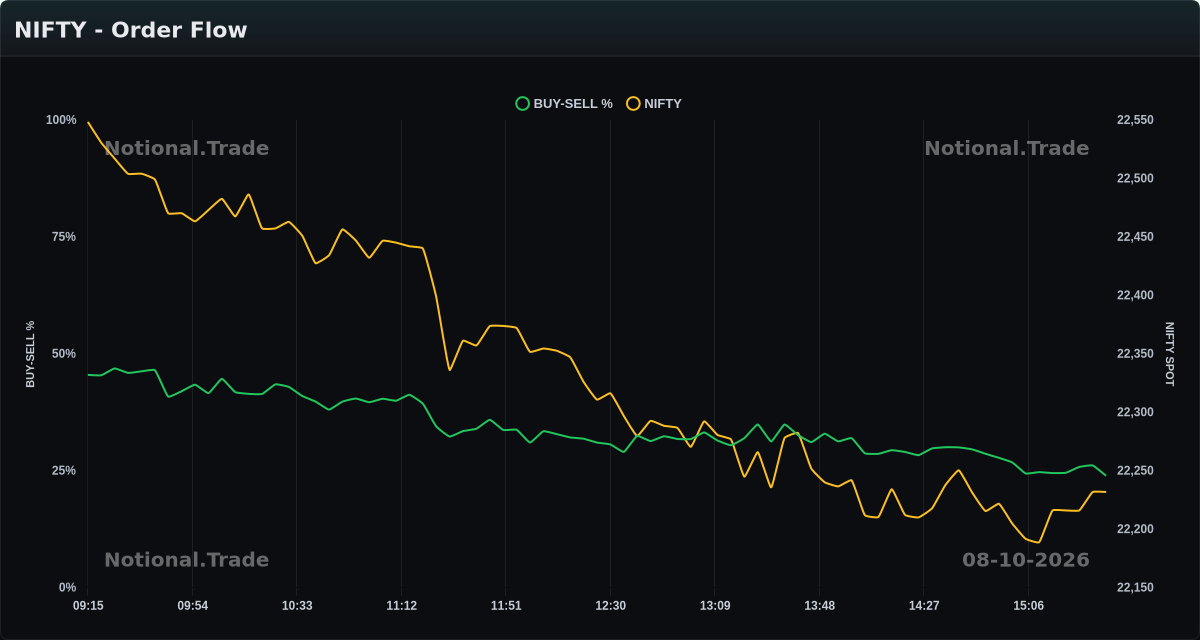The height and width of the screenshot is (640, 1200).
Task: Click the 75% left axis label
Action: 64,237
